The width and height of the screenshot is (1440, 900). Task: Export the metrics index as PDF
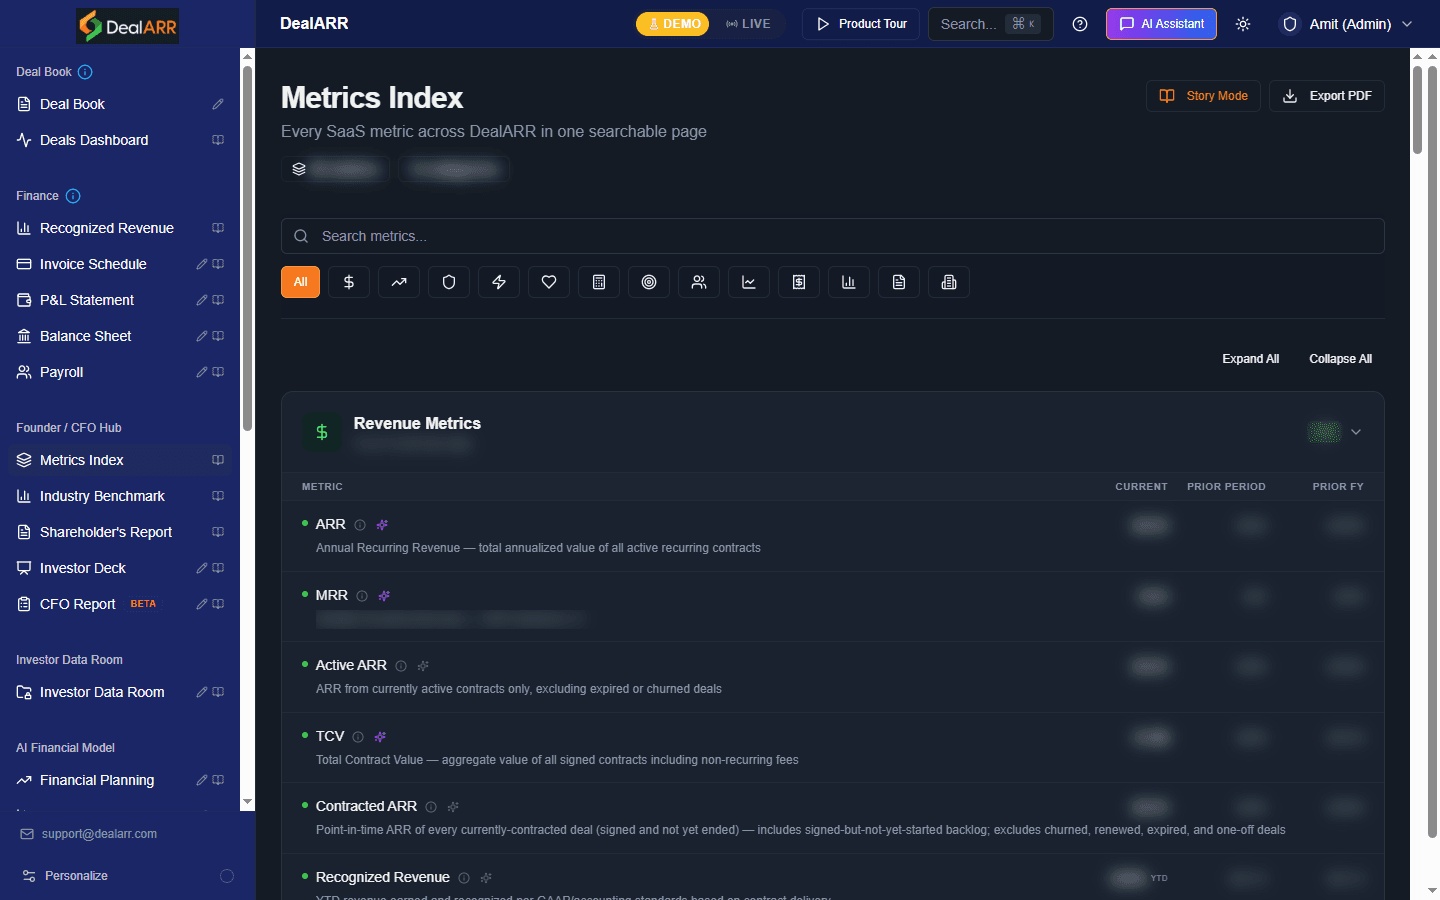1327,96
